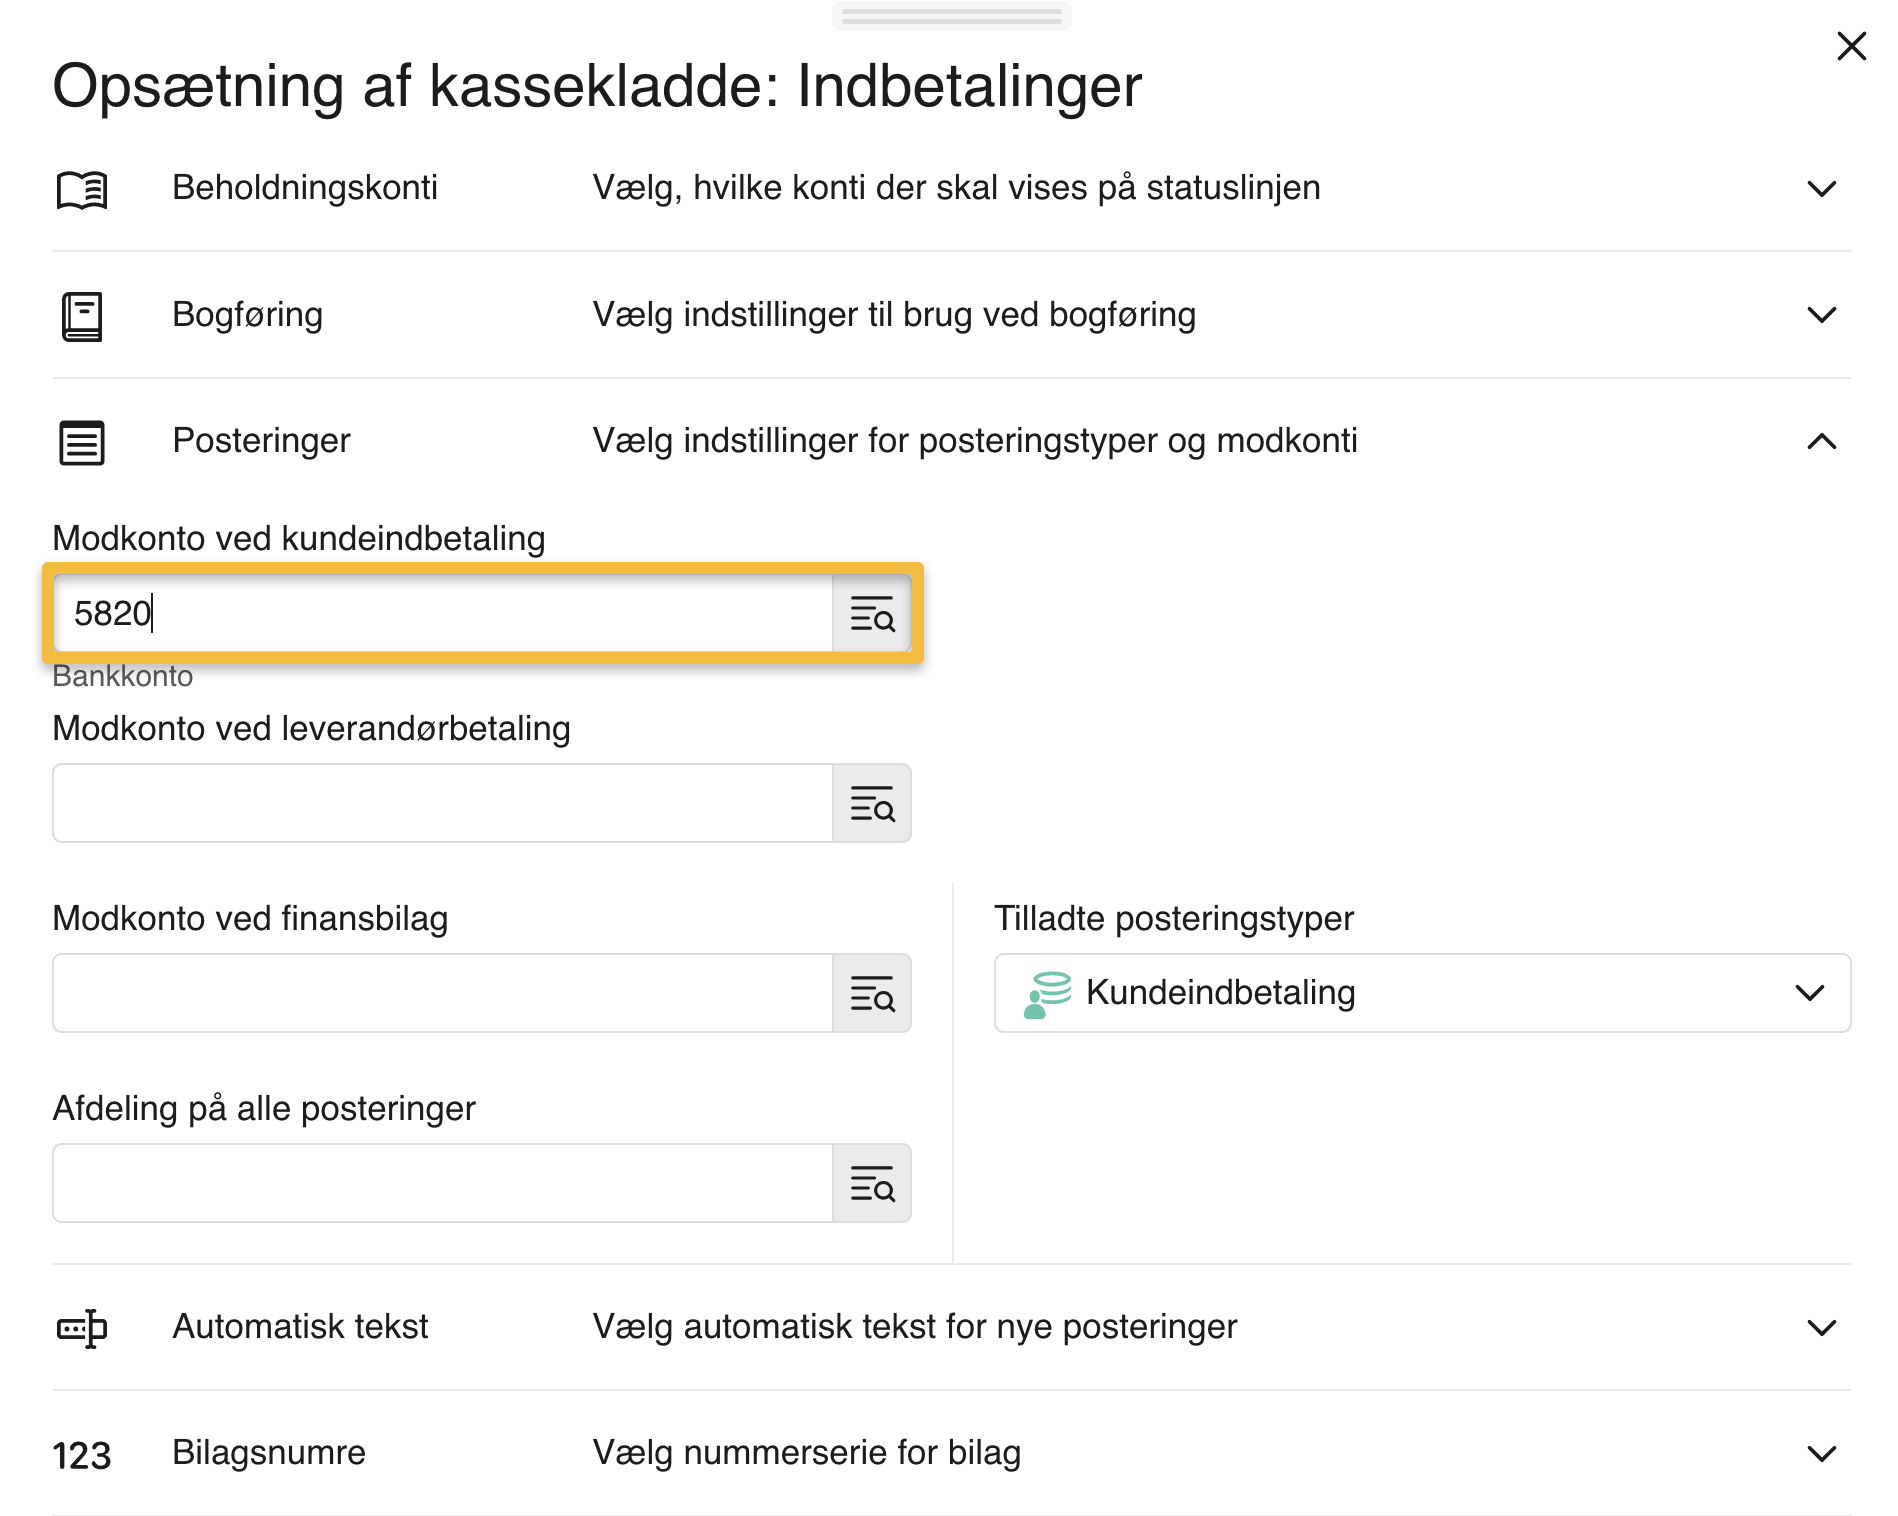Open the Tilladte posteringstyper dropdown
This screenshot has height=1516, width=1898.
click(x=1808, y=992)
